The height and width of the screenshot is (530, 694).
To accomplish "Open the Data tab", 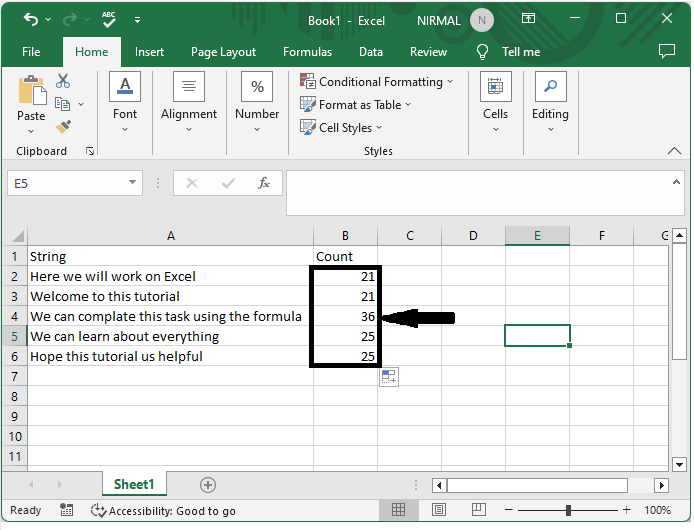I will pyautogui.click(x=370, y=52).
